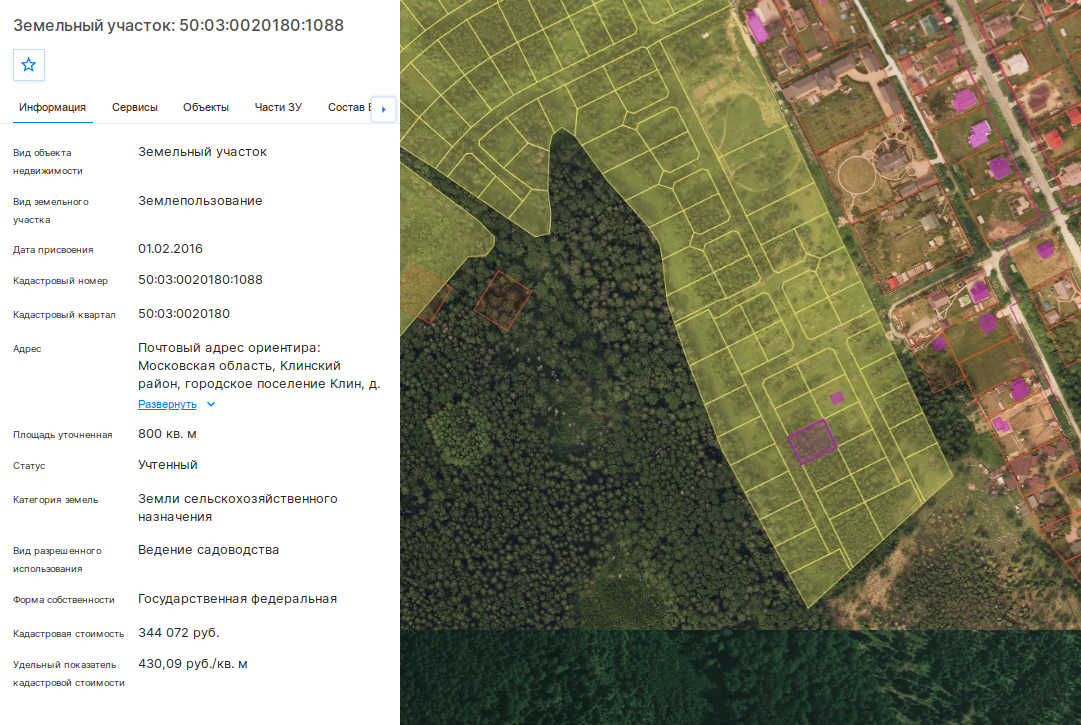Screen dimensions: 1081x725
Task: Open the partially hidden Состав tab
Action: (349, 108)
